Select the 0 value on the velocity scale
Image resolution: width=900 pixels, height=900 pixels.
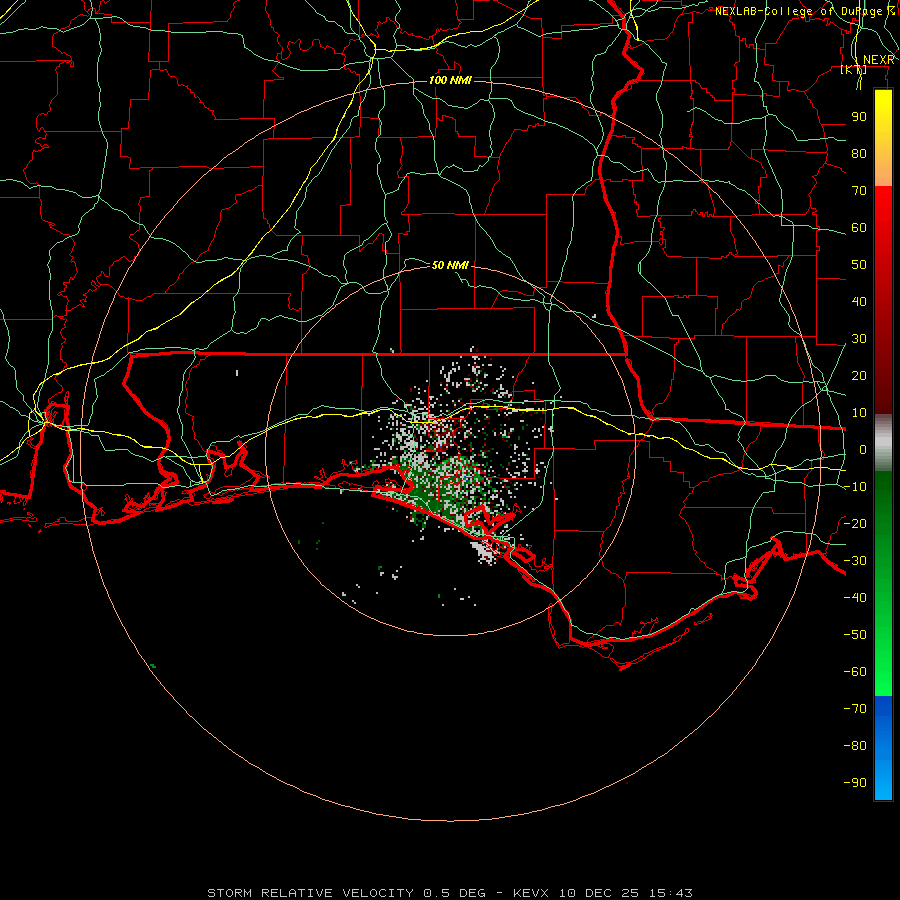click(x=863, y=449)
